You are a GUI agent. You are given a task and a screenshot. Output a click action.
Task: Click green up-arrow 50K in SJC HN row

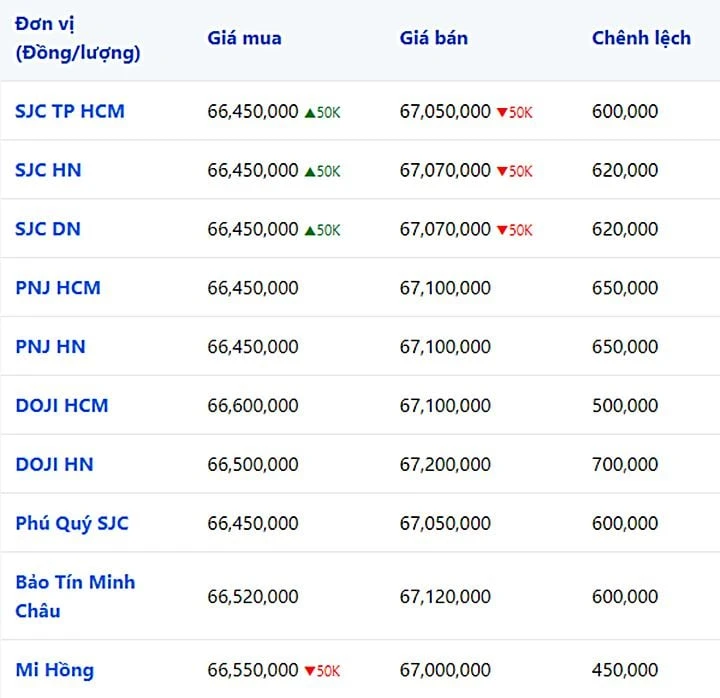[x=322, y=171]
